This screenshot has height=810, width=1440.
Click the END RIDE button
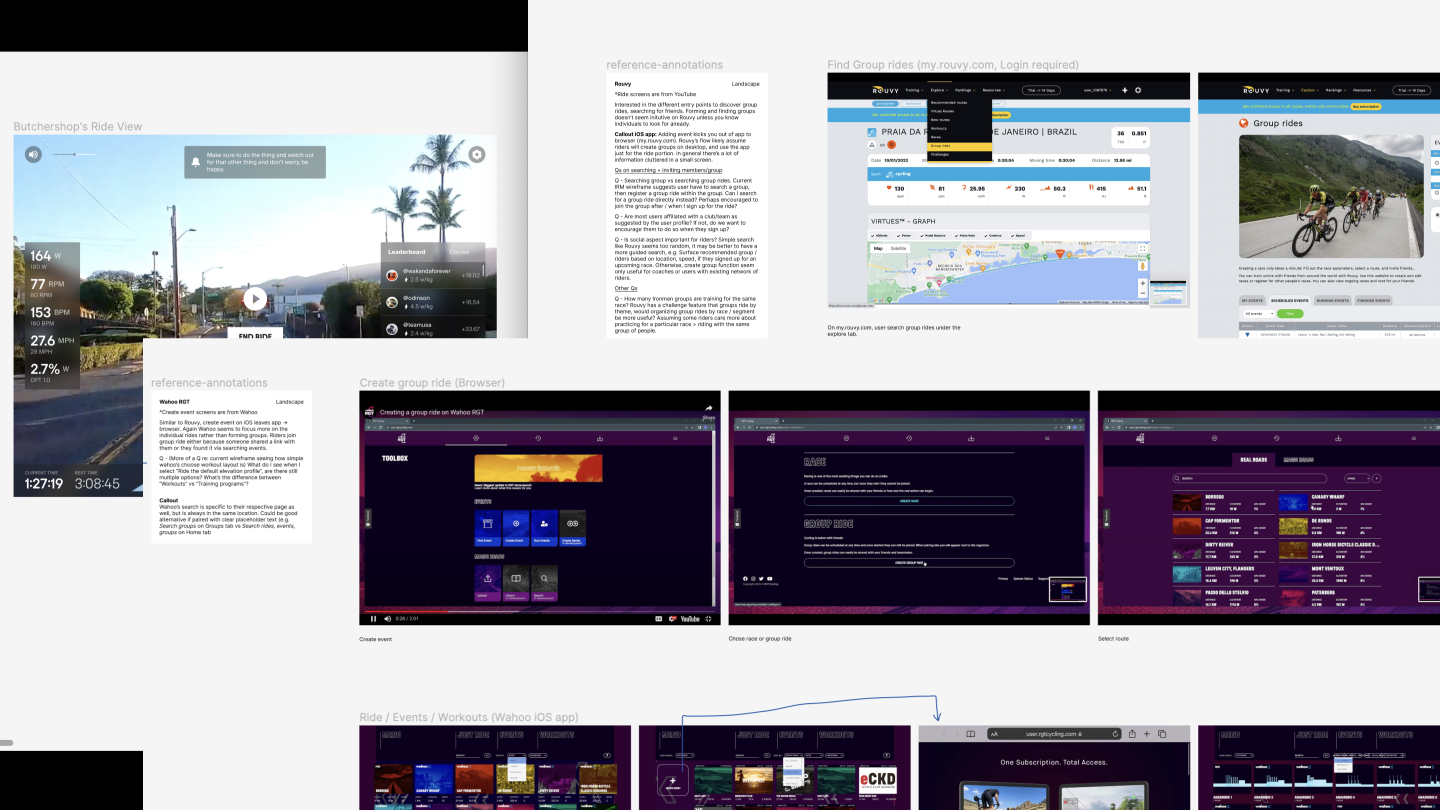[x=256, y=334]
